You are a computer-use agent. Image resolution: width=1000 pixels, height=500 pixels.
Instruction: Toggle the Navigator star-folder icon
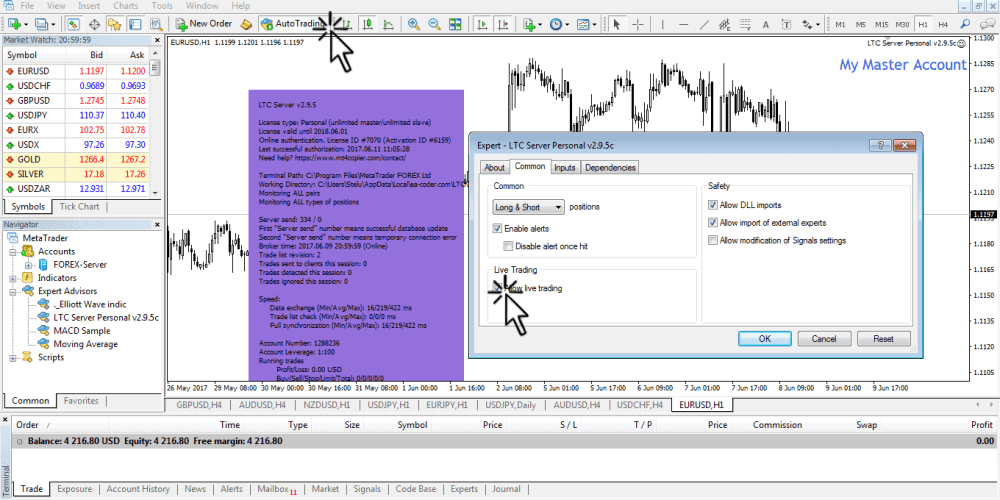[x=114, y=24]
